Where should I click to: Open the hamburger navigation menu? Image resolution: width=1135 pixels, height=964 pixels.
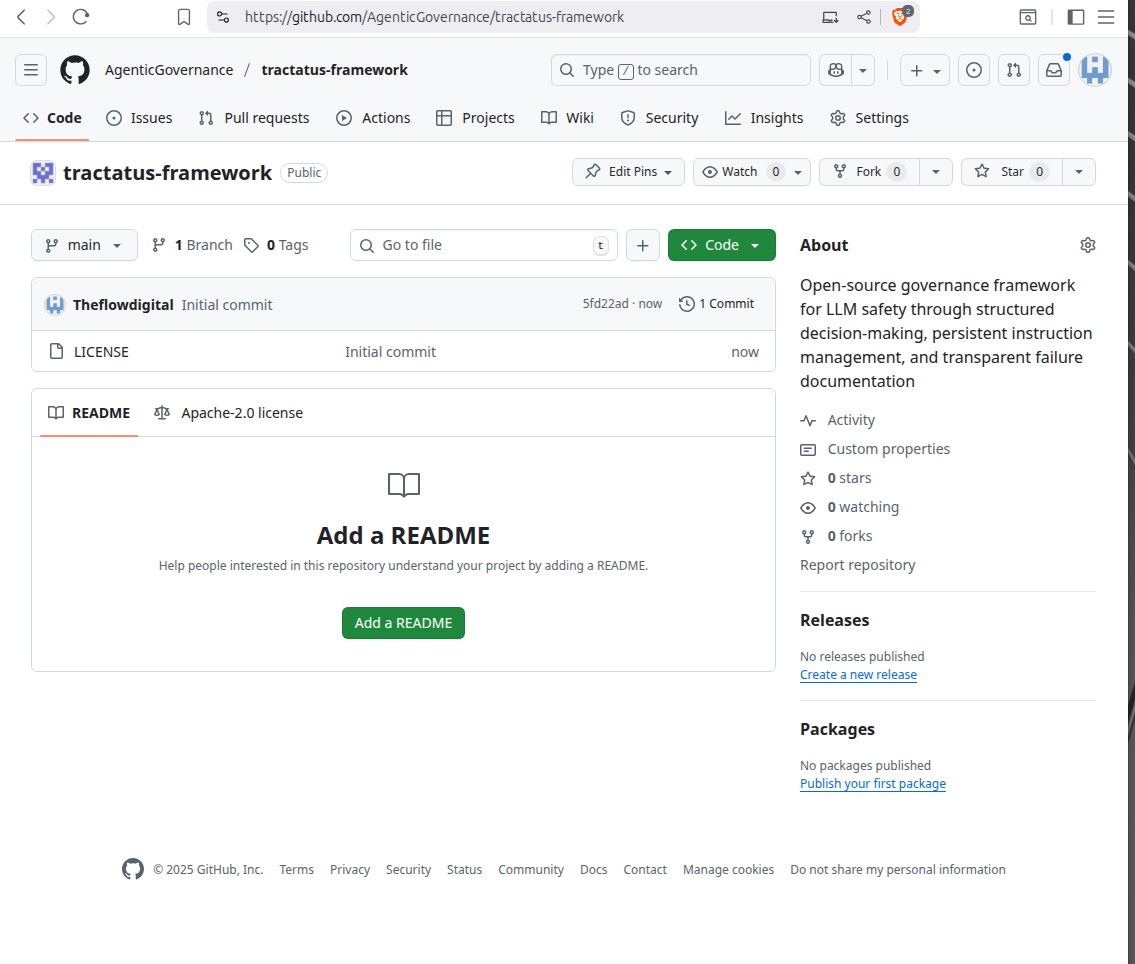31,70
